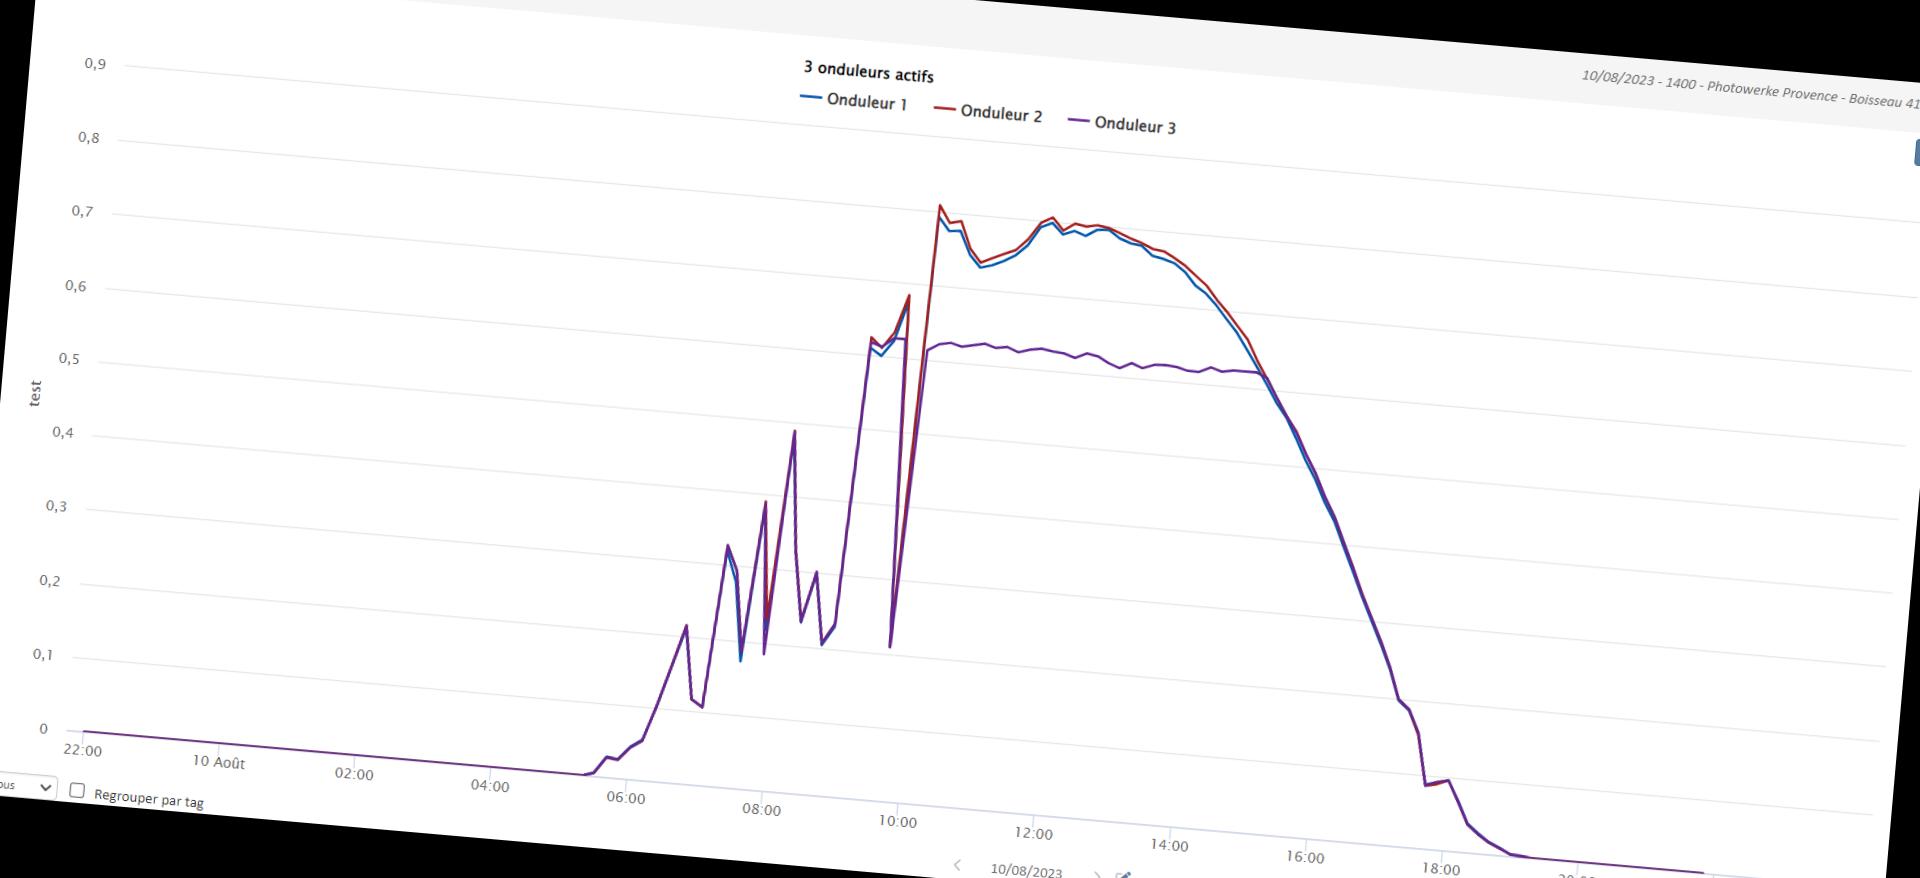Click the y-axis label test
This screenshot has height=878, width=1920.
[x=35, y=393]
